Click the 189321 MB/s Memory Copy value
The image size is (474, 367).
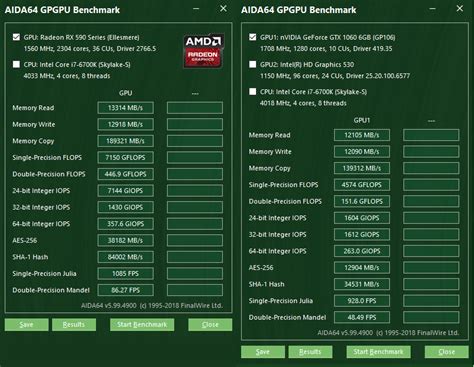point(125,141)
